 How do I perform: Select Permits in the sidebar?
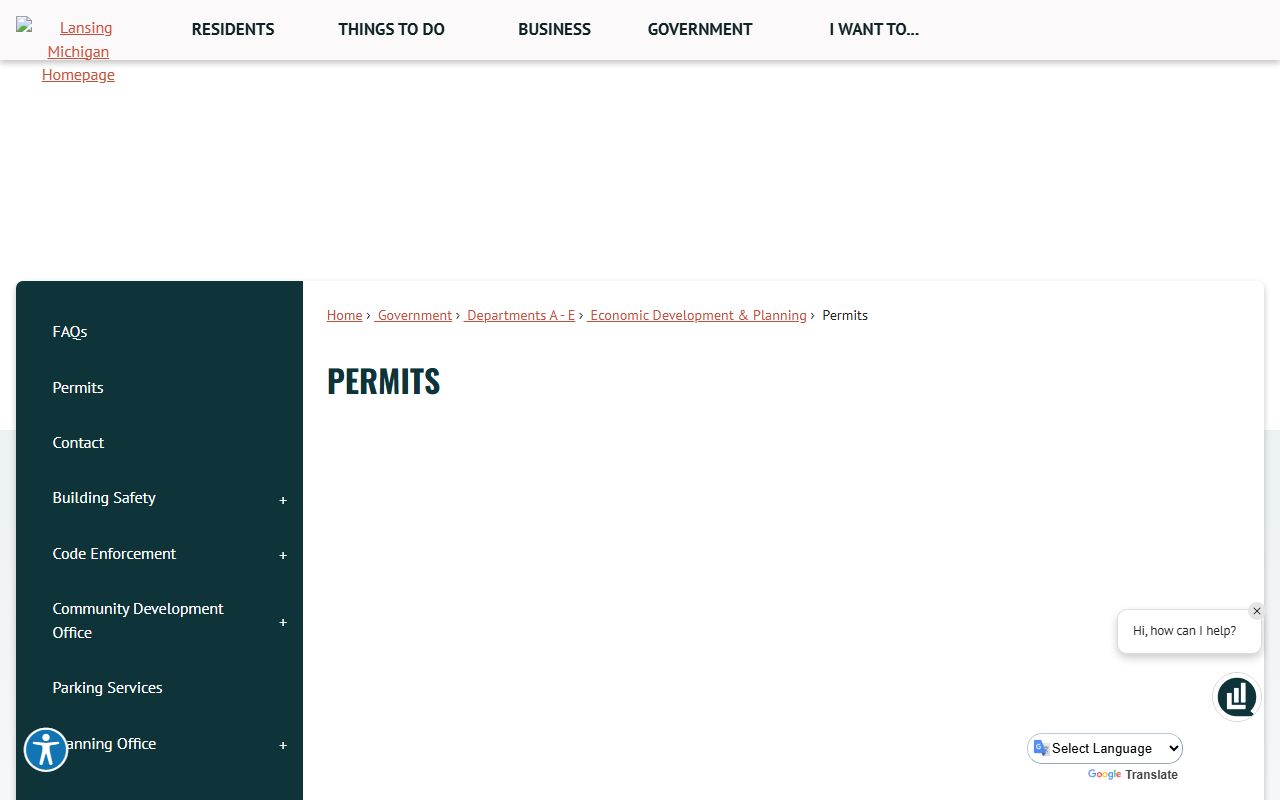(x=78, y=387)
